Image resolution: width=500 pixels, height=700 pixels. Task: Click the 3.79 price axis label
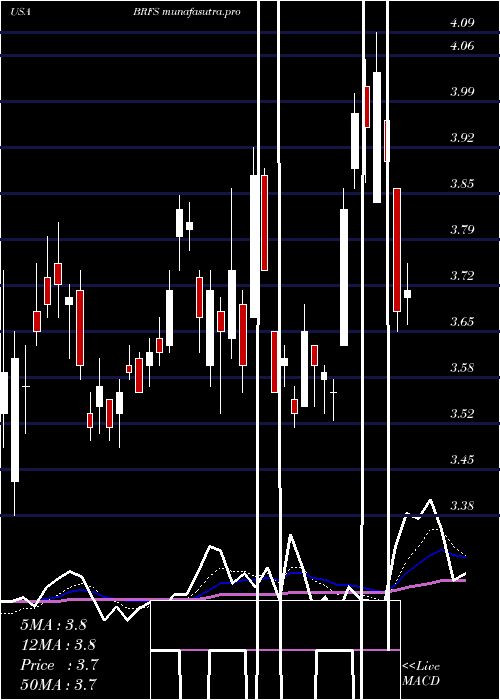[x=462, y=229]
